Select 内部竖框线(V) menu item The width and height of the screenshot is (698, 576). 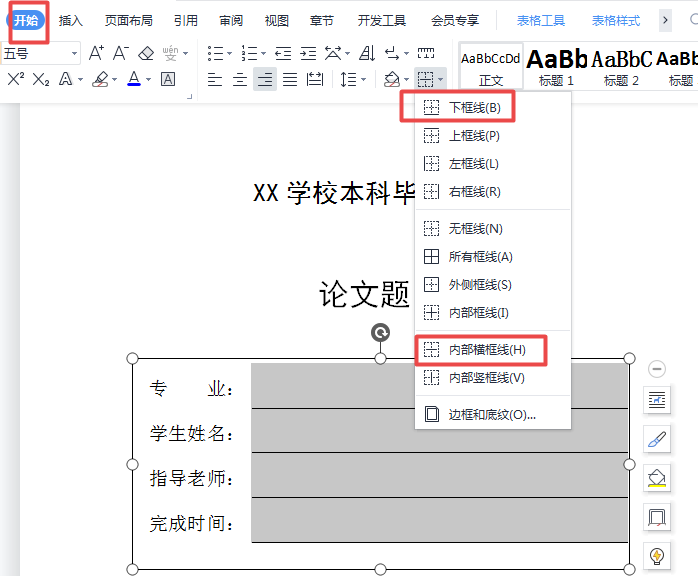(x=493, y=377)
